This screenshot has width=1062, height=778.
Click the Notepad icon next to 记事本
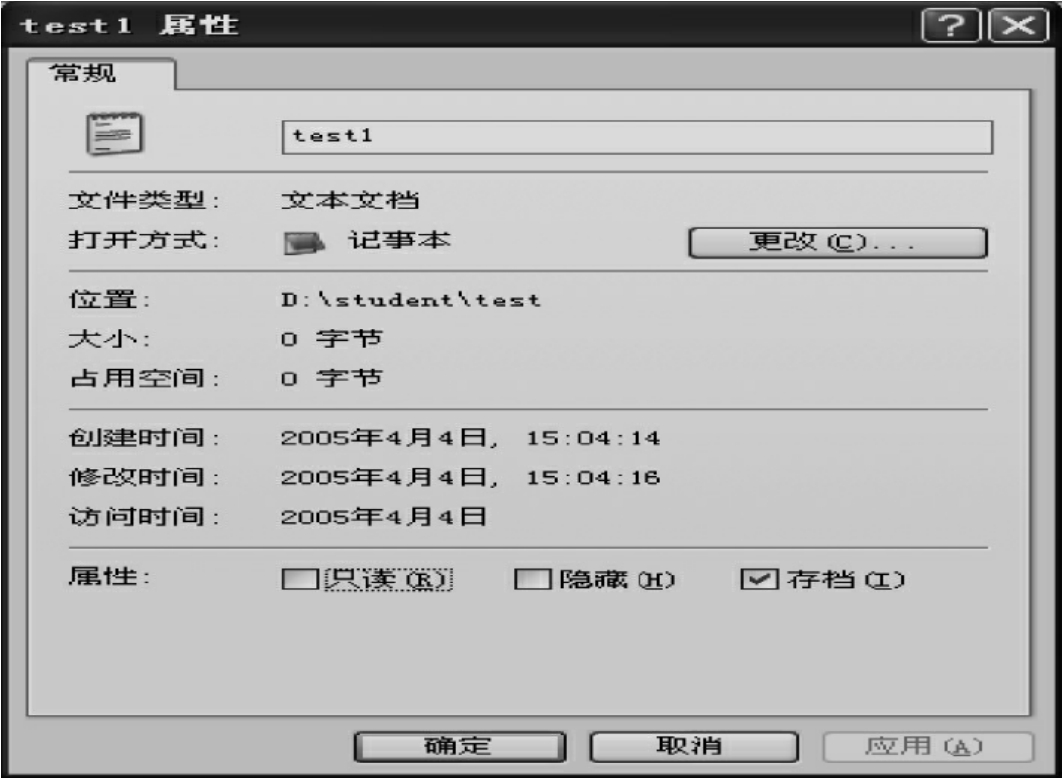click(303, 242)
